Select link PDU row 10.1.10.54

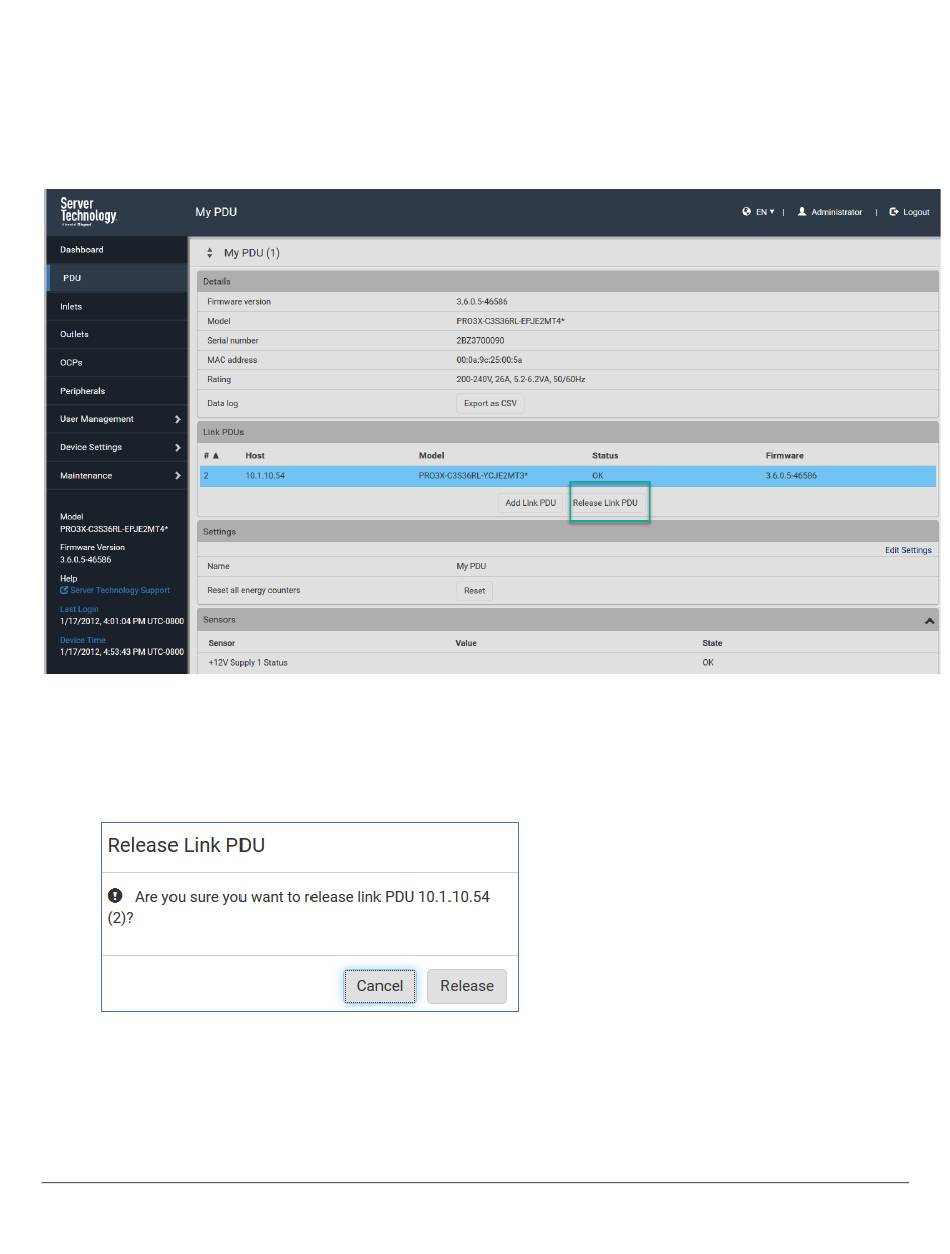[568, 475]
